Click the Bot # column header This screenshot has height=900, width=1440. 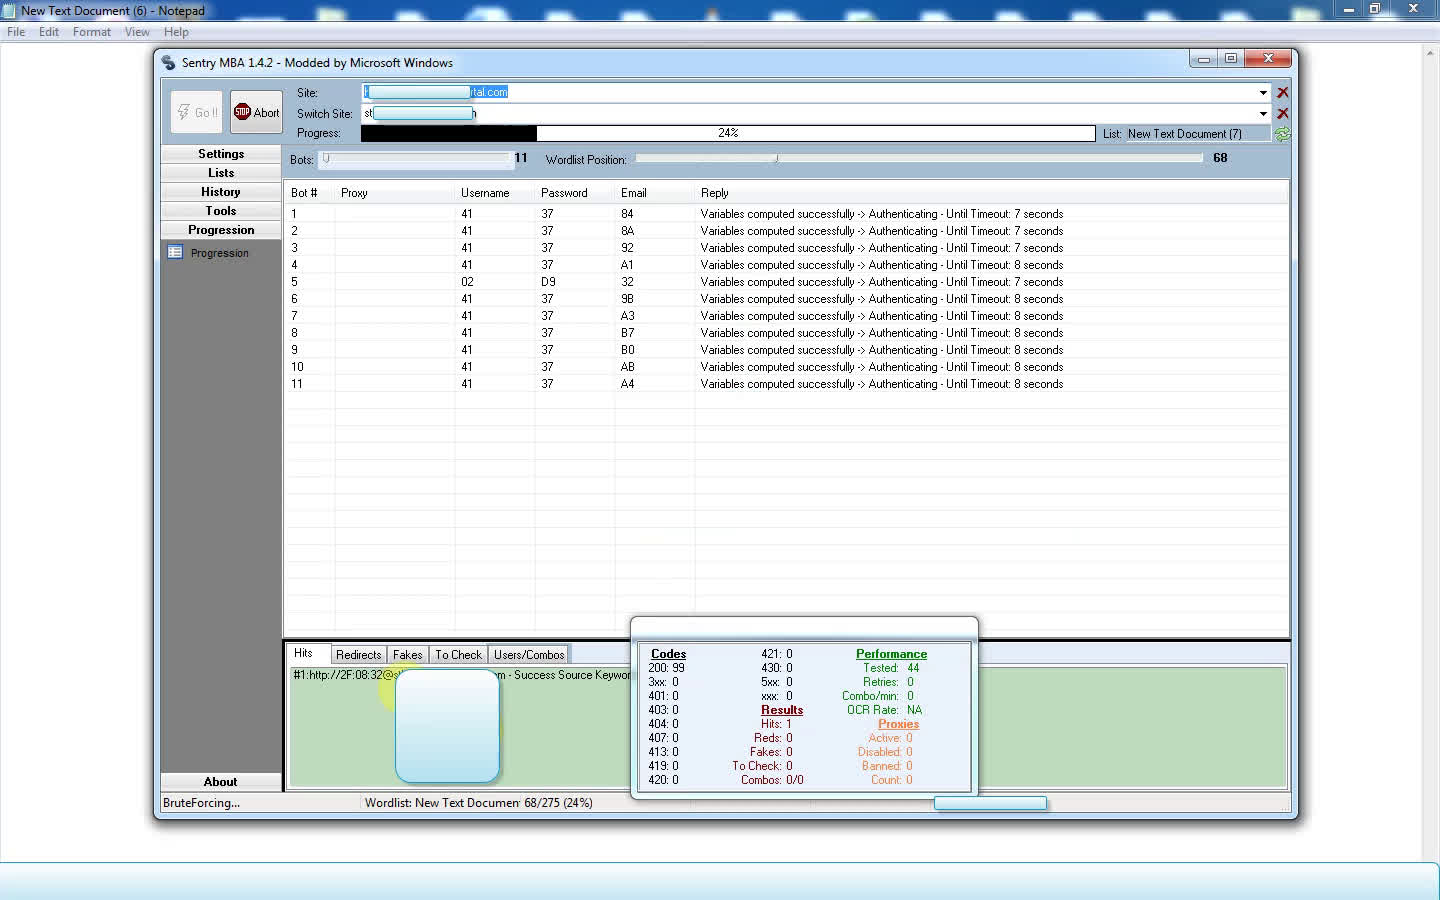coord(304,193)
